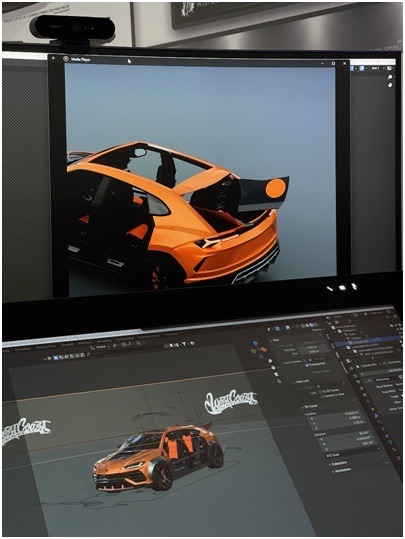This screenshot has height=539, width=405.
Task: Toggle the Passepartout checkbox
Action: pyautogui.click(x=307, y=365)
